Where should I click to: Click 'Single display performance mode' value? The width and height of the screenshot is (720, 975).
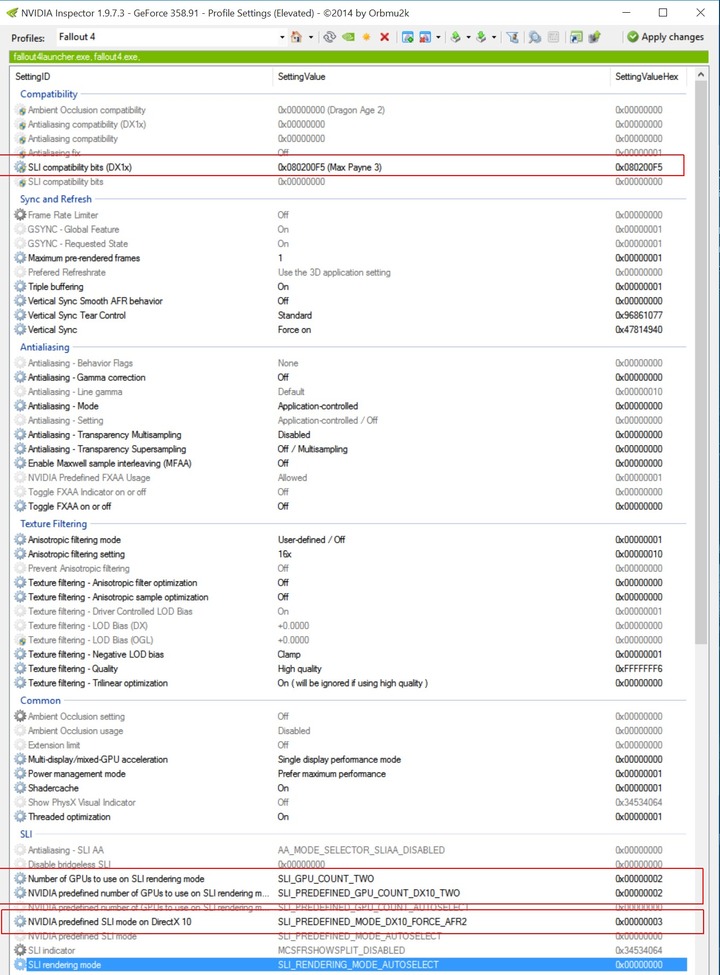click(x=339, y=759)
